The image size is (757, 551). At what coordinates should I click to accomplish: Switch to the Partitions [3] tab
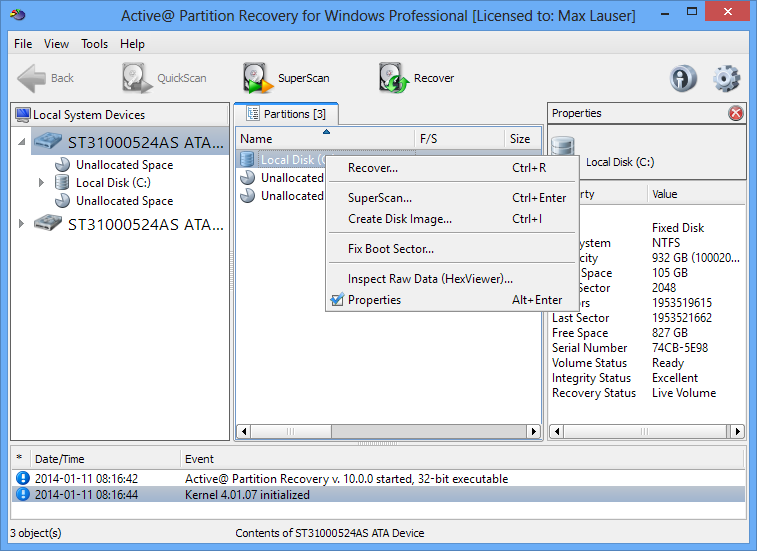tap(286, 114)
